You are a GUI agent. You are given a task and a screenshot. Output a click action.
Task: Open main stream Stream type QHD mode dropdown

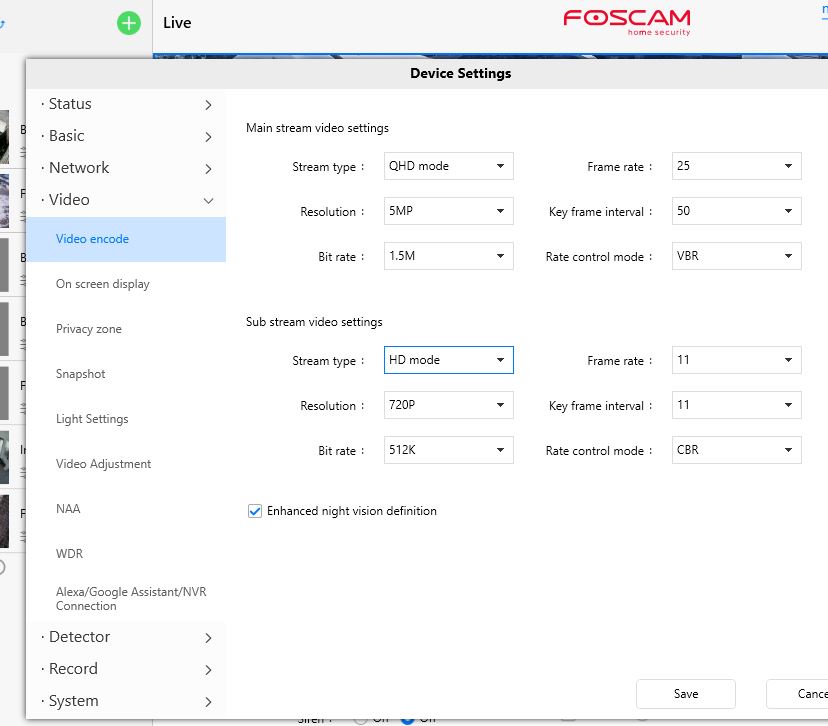coord(448,166)
